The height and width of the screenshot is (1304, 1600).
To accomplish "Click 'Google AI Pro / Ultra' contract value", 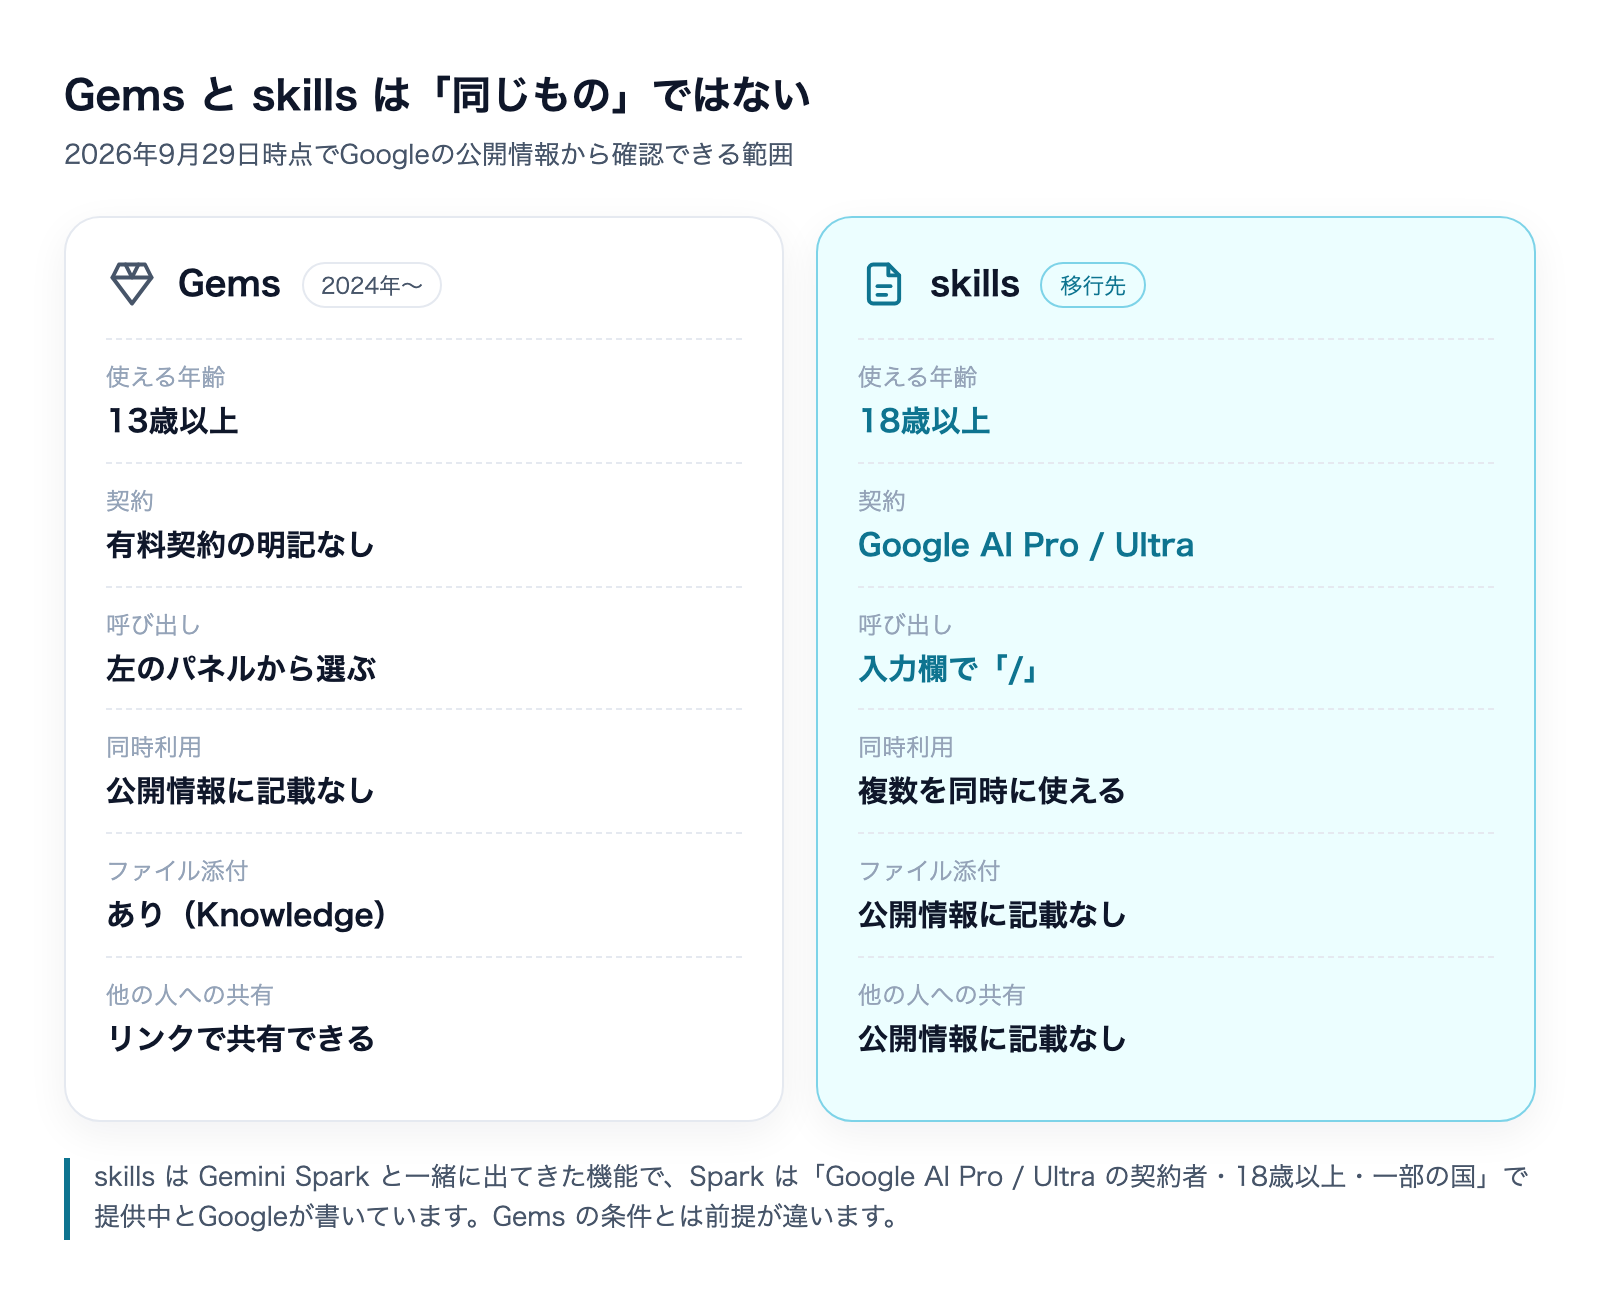I will click(1026, 545).
